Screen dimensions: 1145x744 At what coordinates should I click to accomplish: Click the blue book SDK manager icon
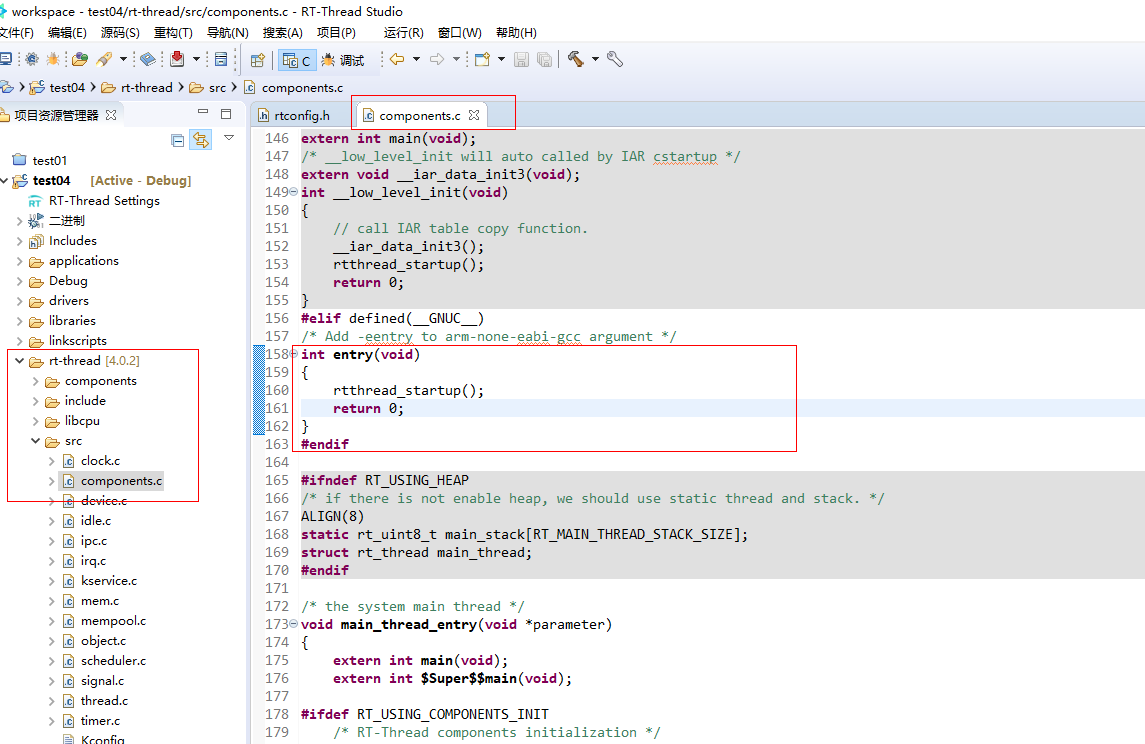point(148,59)
